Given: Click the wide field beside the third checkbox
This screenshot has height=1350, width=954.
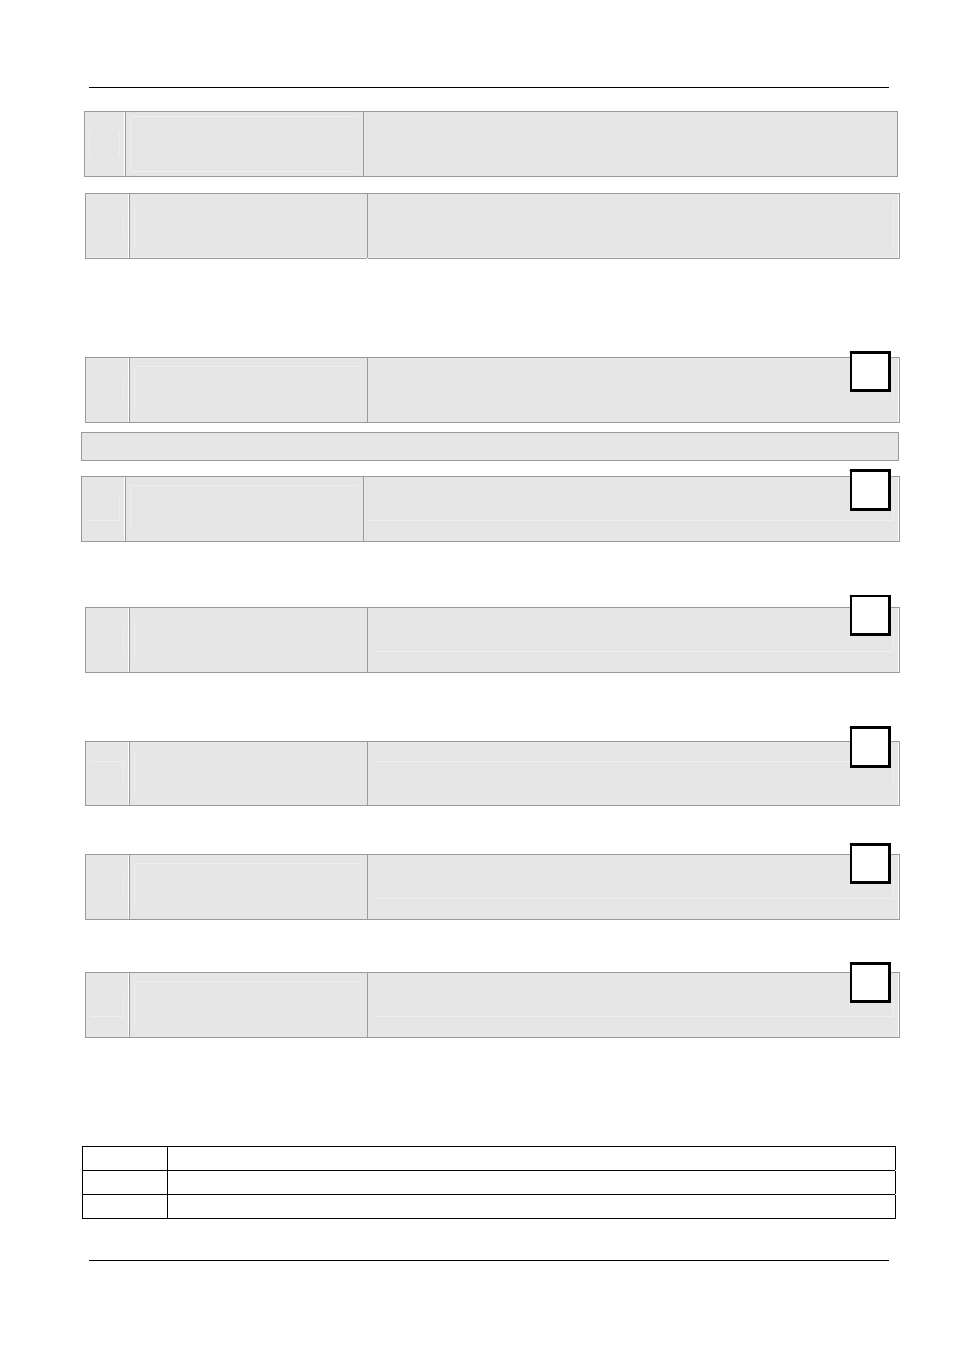Looking at the screenshot, I should click(x=633, y=640).
